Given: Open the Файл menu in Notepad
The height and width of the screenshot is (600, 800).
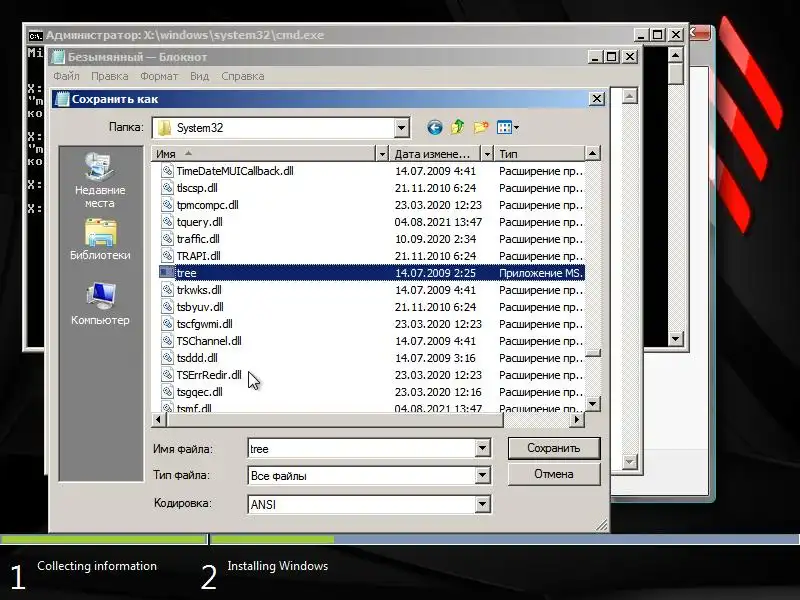Looking at the screenshot, I should click(66, 76).
